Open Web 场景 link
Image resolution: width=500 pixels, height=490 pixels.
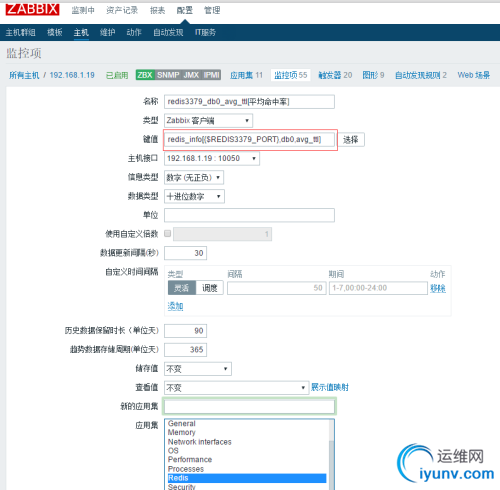[x=474, y=75]
